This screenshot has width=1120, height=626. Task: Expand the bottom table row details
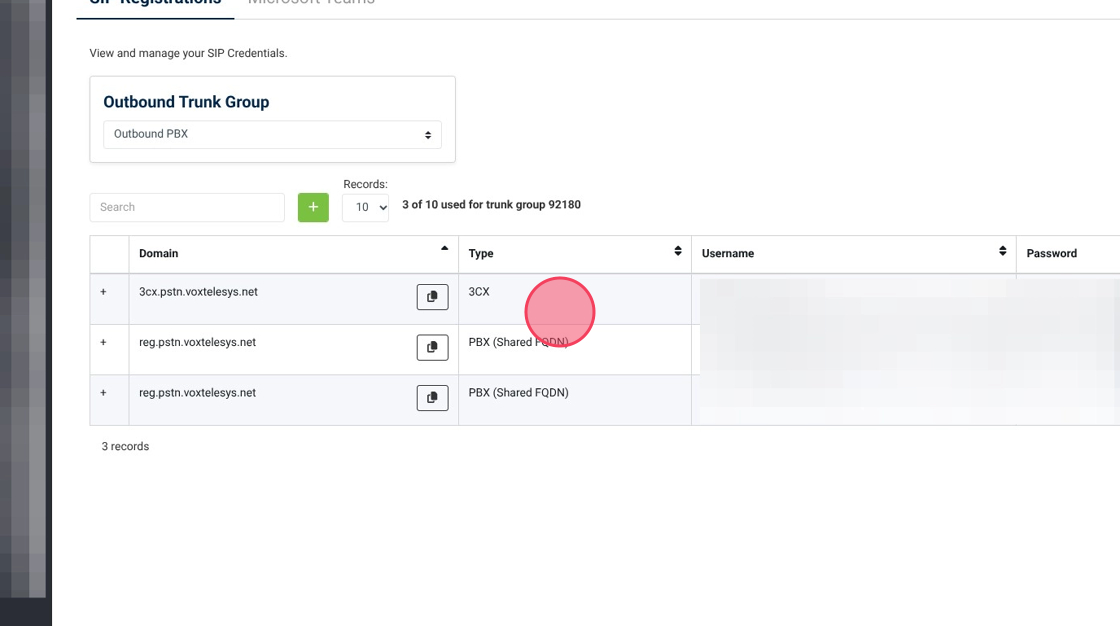pyautogui.click(x=103, y=393)
